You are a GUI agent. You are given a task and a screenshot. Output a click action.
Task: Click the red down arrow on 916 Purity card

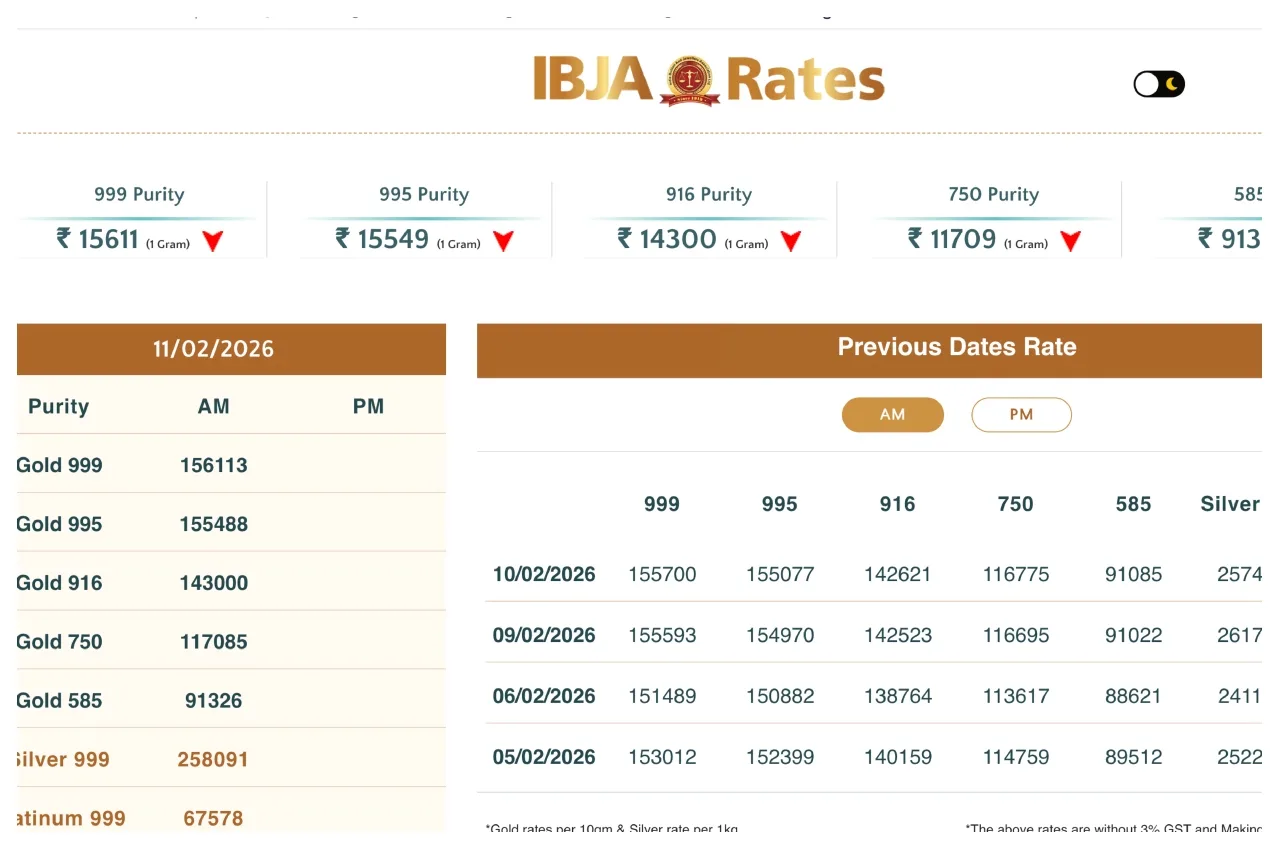[x=790, y=240]
